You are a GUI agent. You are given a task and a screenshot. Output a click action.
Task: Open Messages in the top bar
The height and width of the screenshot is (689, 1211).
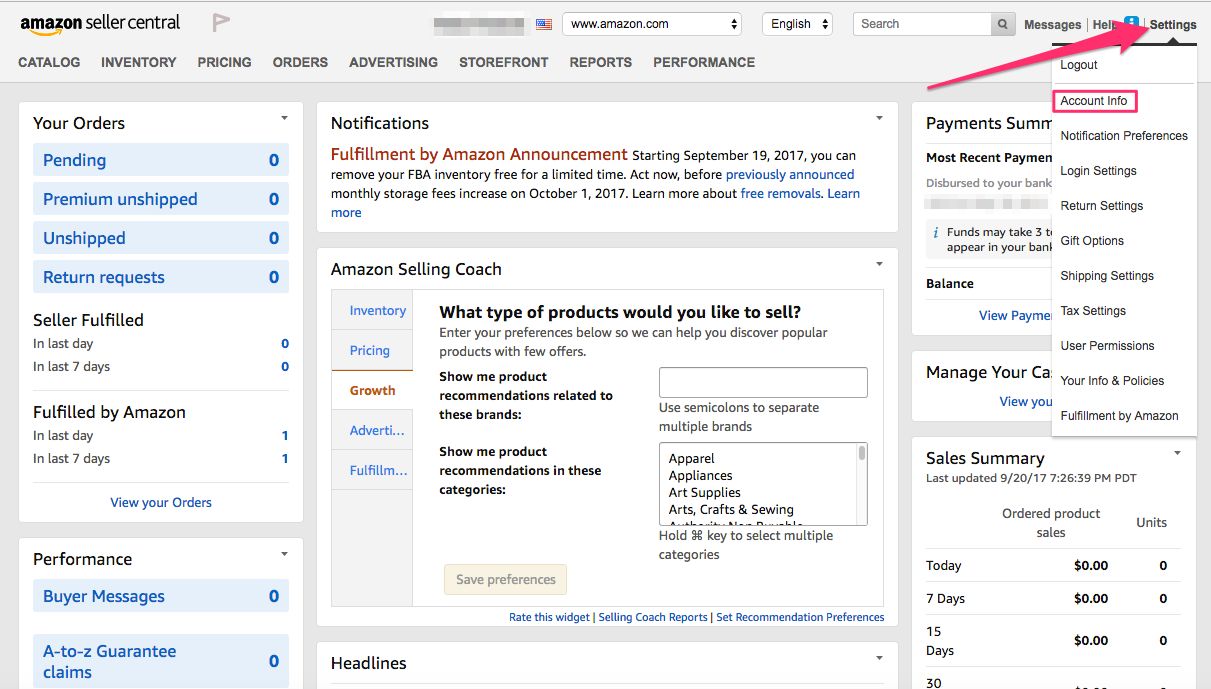(x=1052, y=24)
